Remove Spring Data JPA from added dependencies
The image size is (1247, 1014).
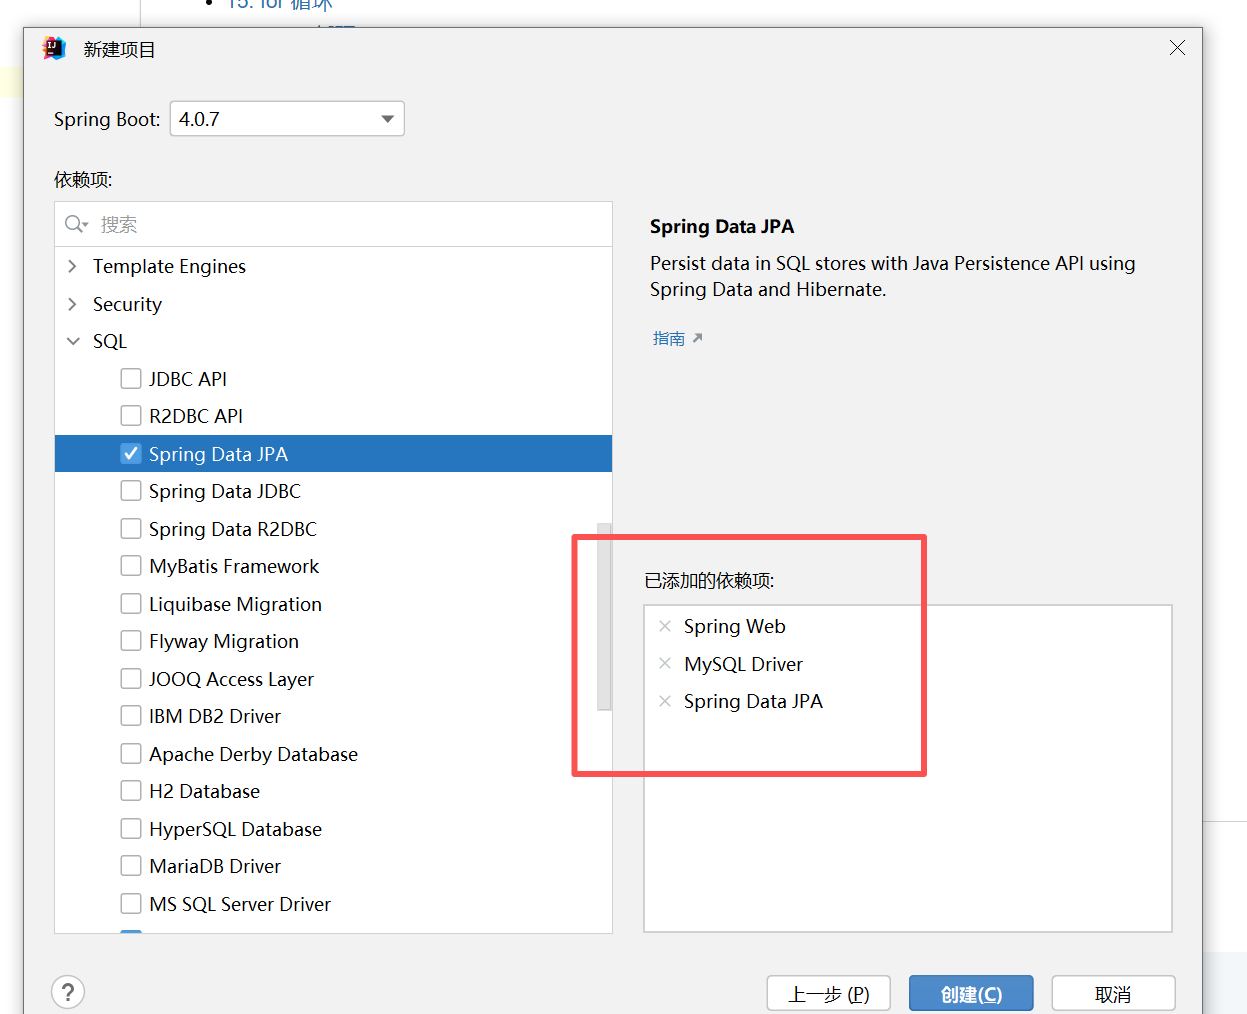tap(665, 701)
